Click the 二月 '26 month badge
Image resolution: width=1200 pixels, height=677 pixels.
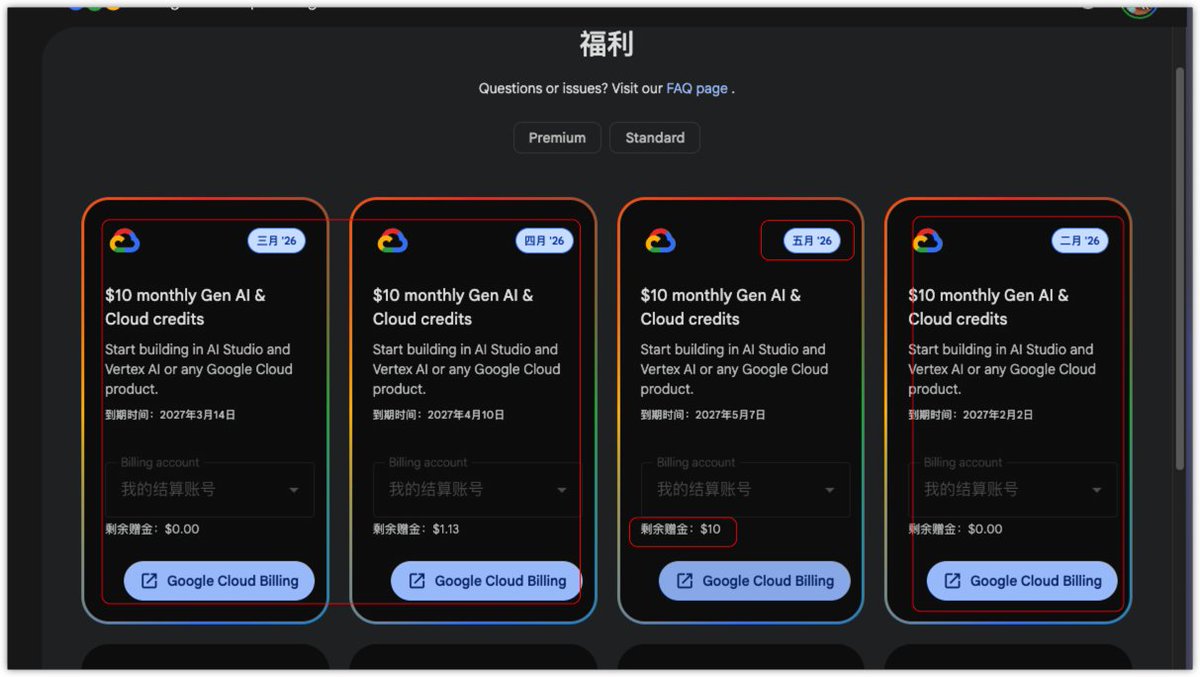(1080, 241)
